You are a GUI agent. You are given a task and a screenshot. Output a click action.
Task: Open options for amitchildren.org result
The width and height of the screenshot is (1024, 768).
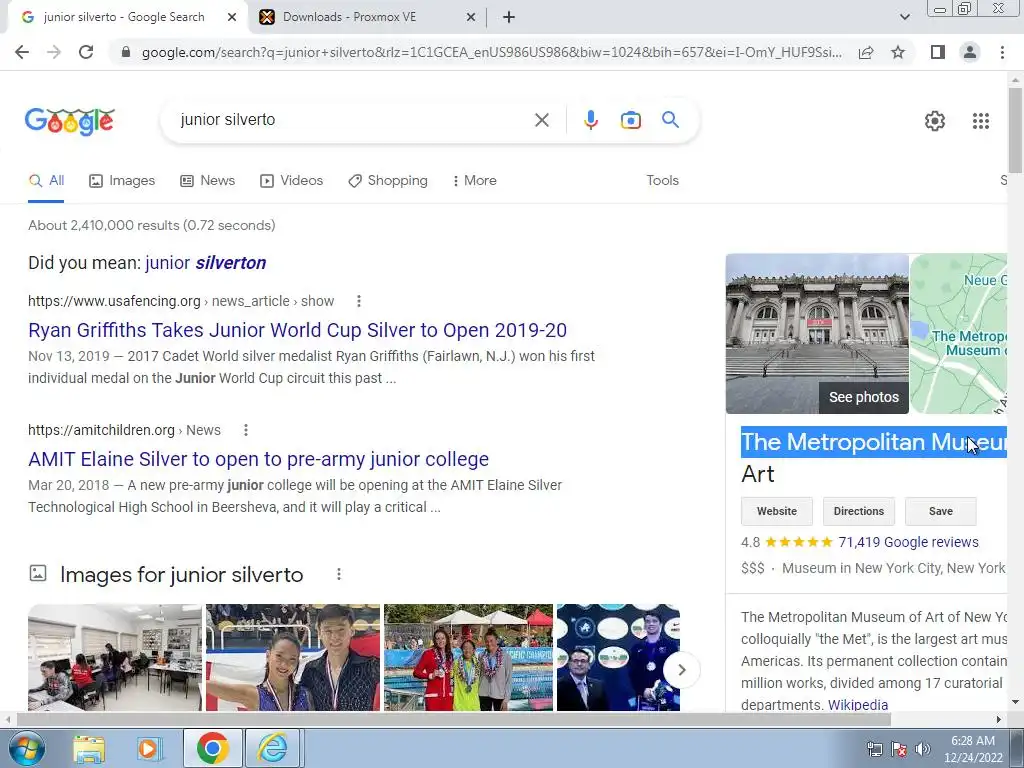point(246,430)
